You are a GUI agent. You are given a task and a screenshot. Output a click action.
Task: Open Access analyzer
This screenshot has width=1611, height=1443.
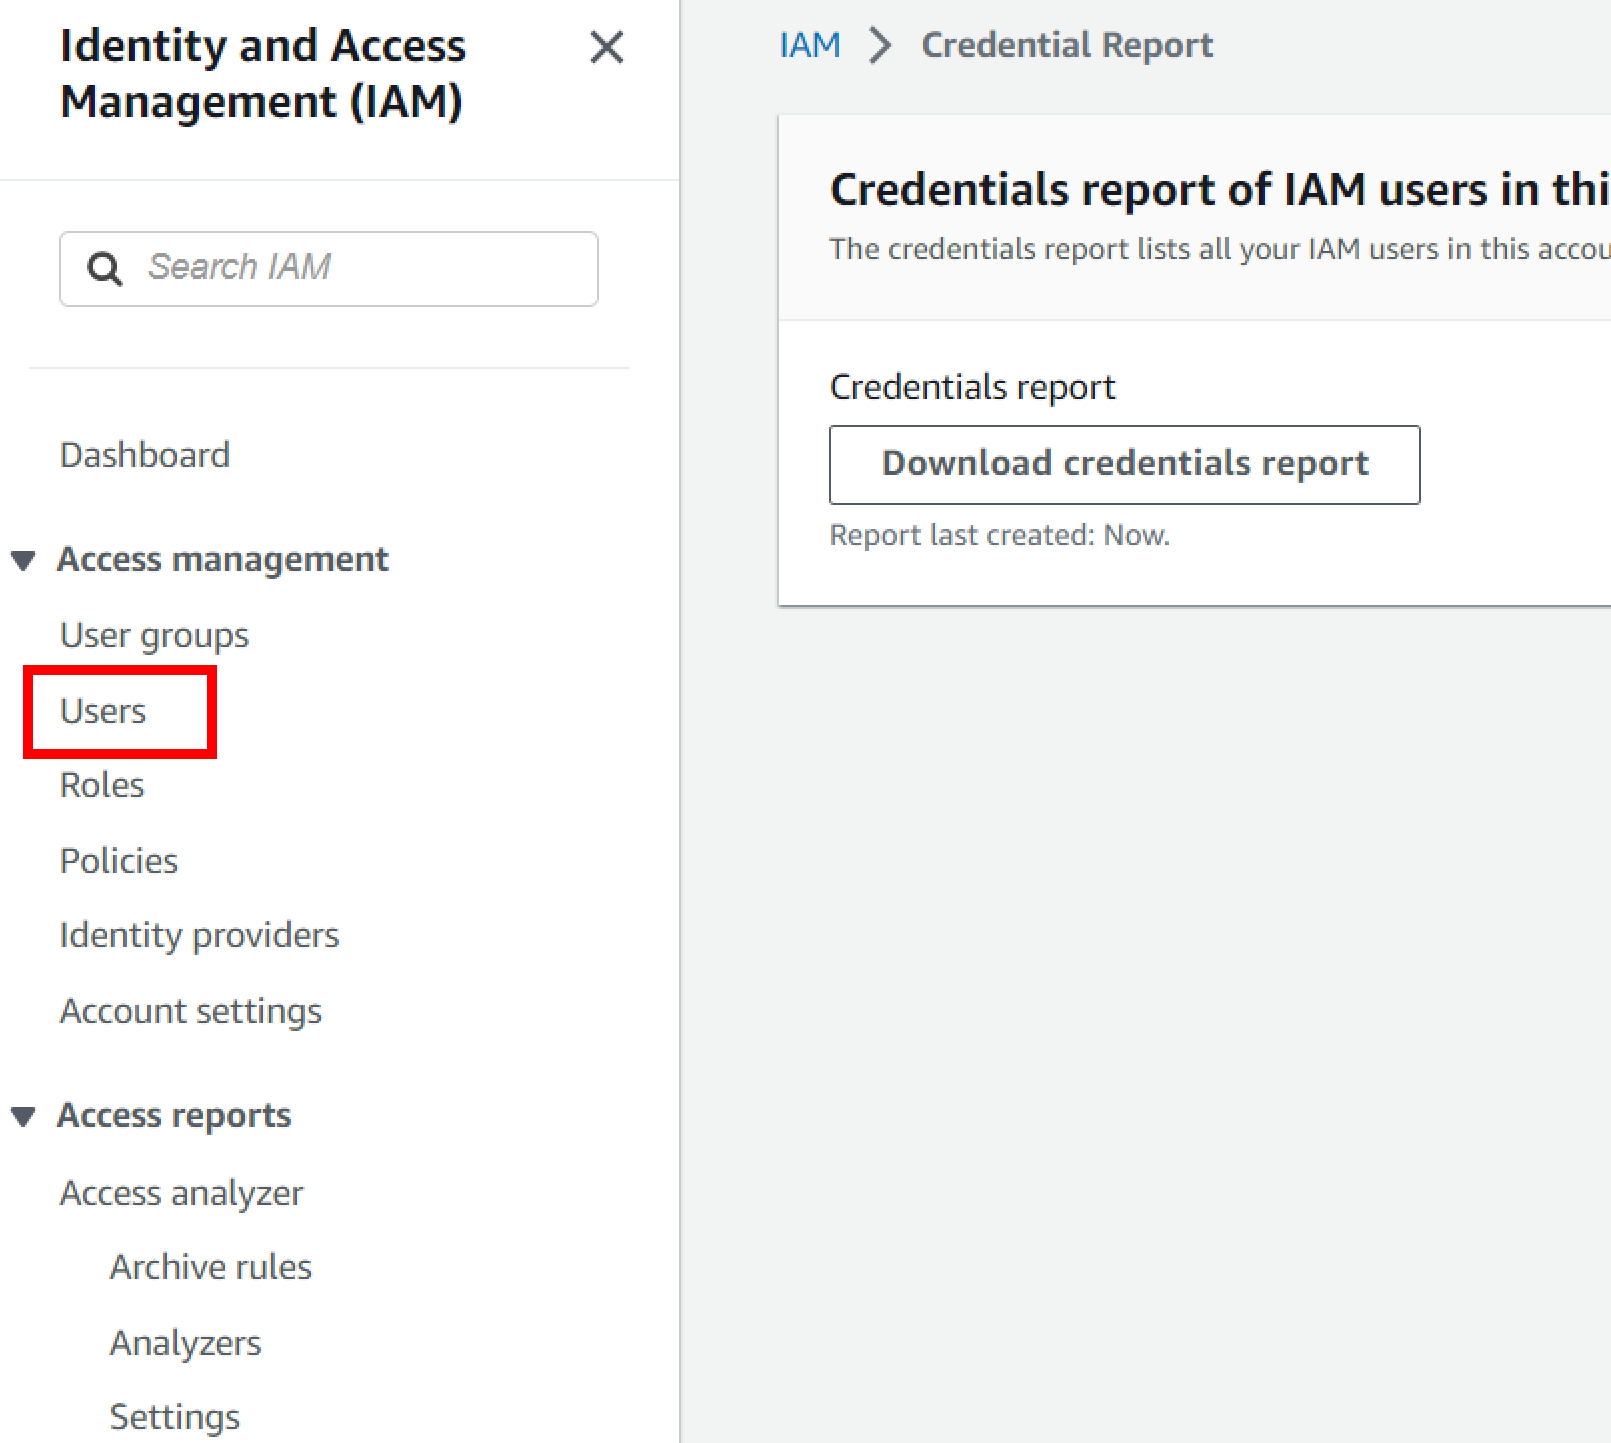(x=181, y=1193)
